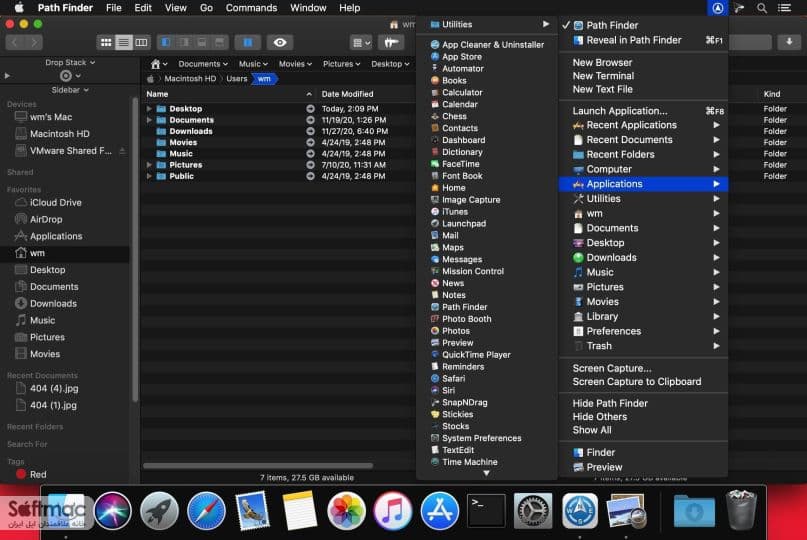Open the Siri icon in Dock
The height and width of the screenshot is (540, 807).
pos(113,511)
